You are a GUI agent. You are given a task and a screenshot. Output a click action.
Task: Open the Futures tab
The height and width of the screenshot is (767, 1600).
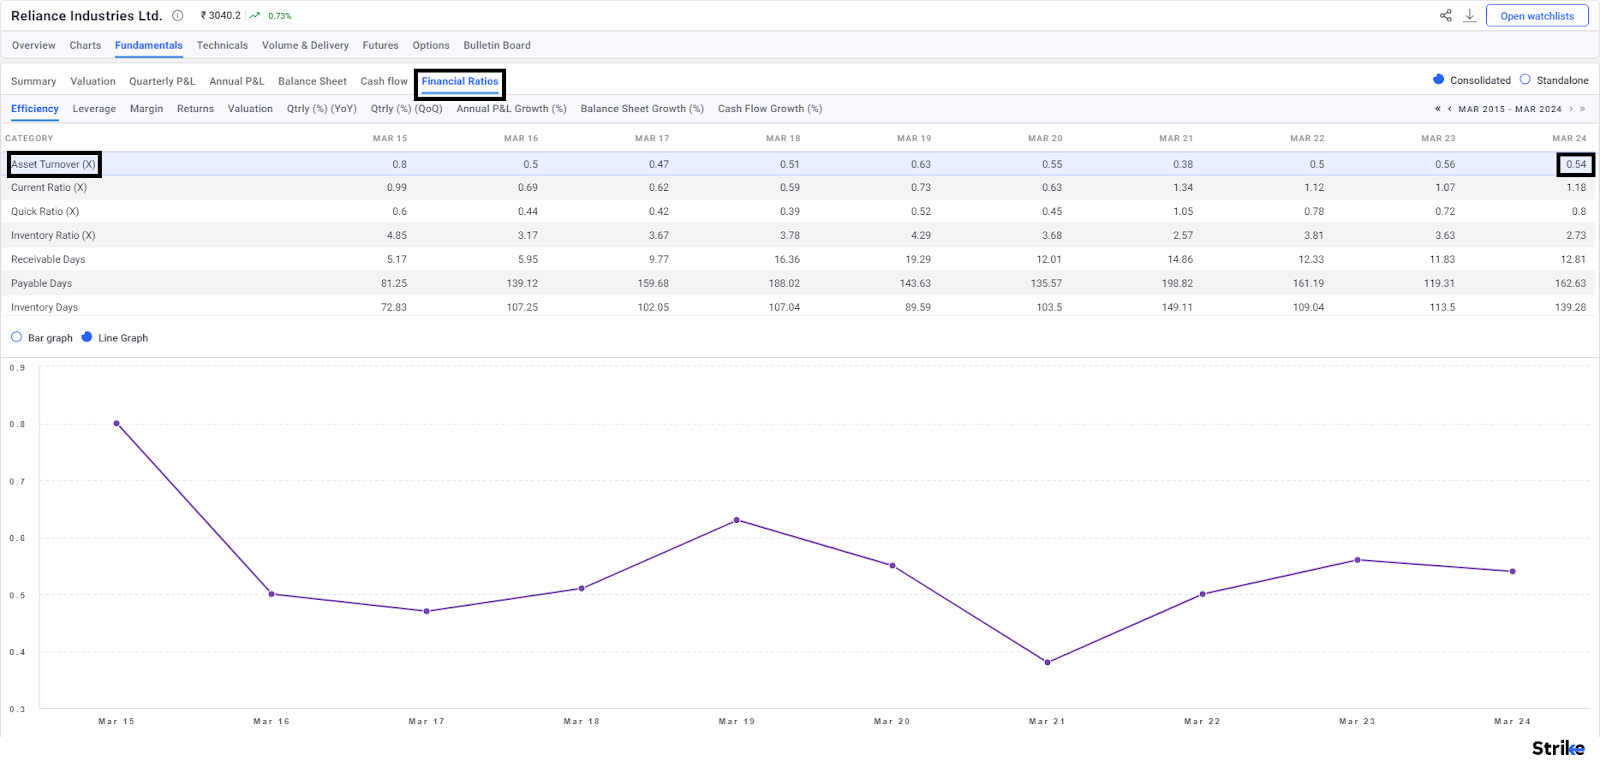380,45
